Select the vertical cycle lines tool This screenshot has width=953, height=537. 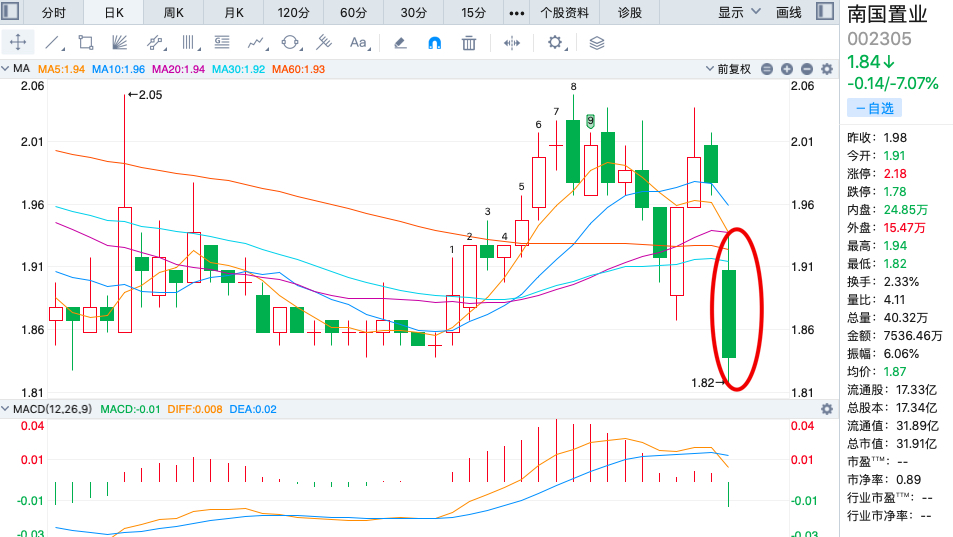click(190, 43)
